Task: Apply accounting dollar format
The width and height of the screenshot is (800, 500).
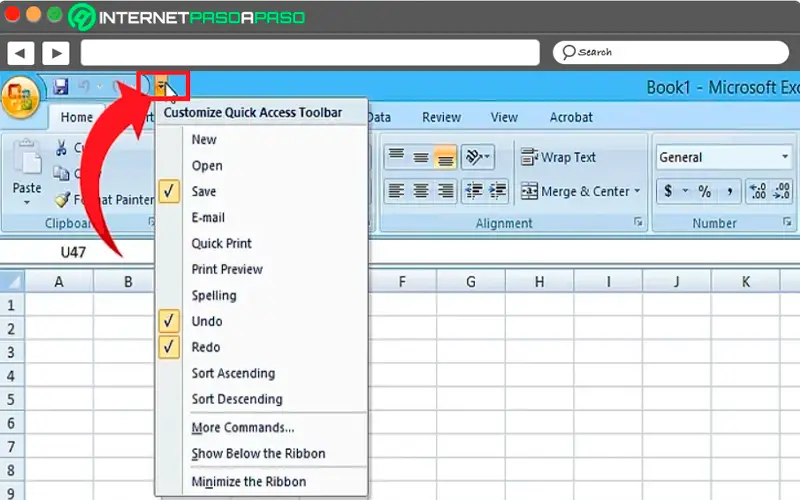Action: click(668, 191)
